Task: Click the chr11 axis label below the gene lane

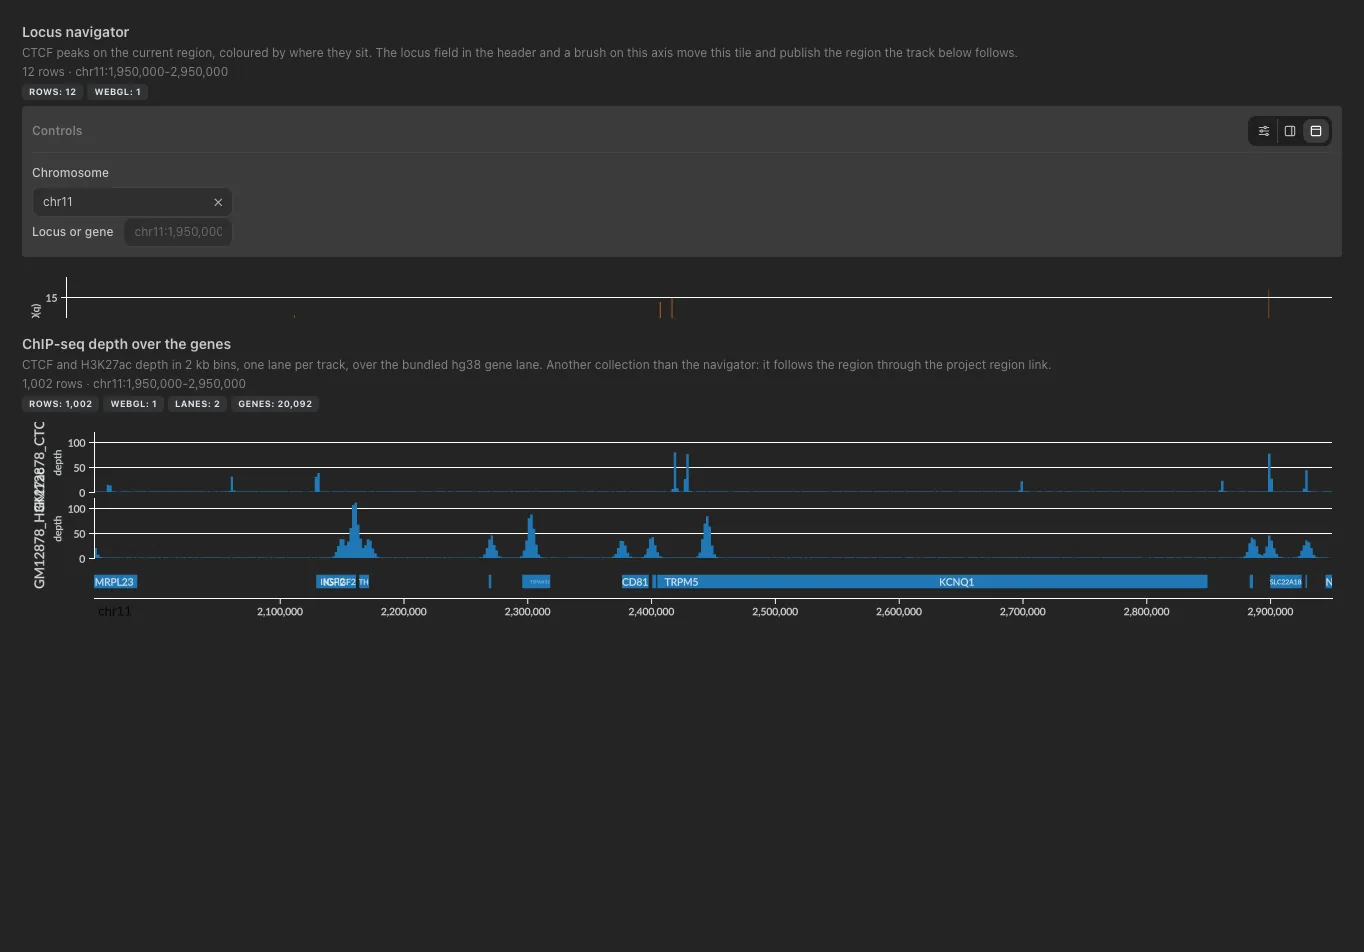Action: pos(115,611)
